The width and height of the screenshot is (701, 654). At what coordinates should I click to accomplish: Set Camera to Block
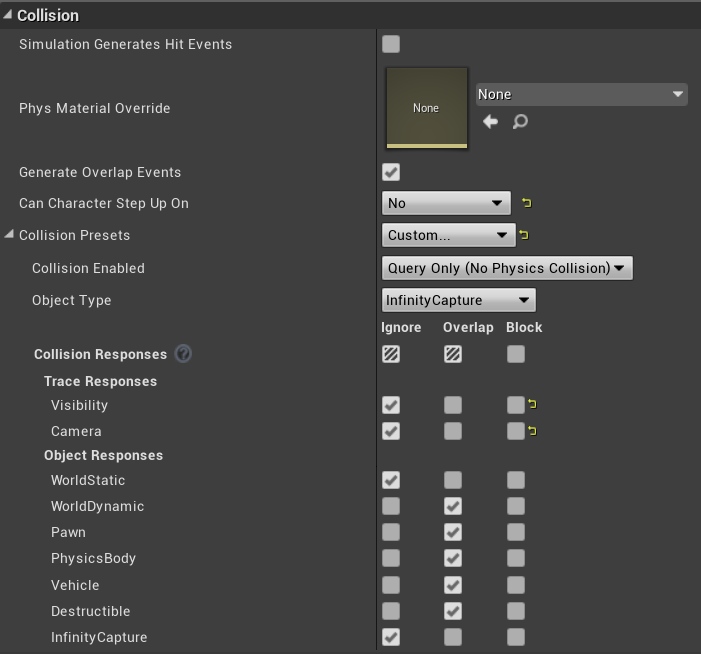(516, 431)
